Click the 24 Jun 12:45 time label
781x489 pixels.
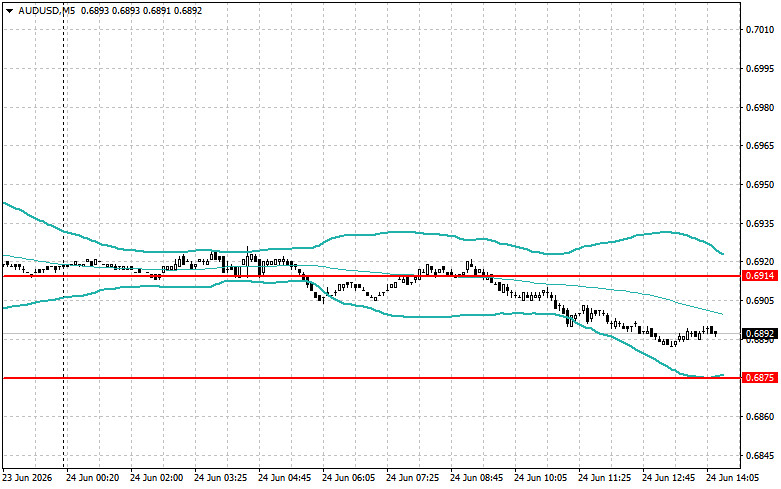(x=668, y=478)
